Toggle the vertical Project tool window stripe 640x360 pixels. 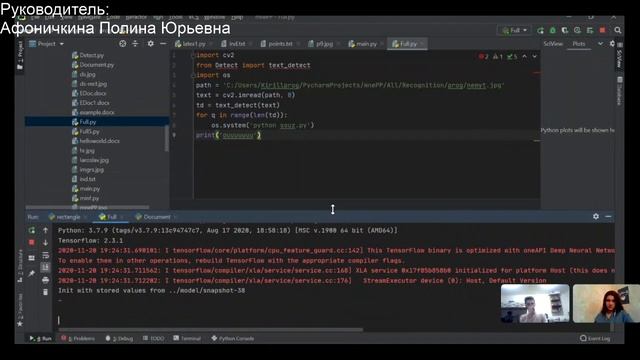[20, 55]
